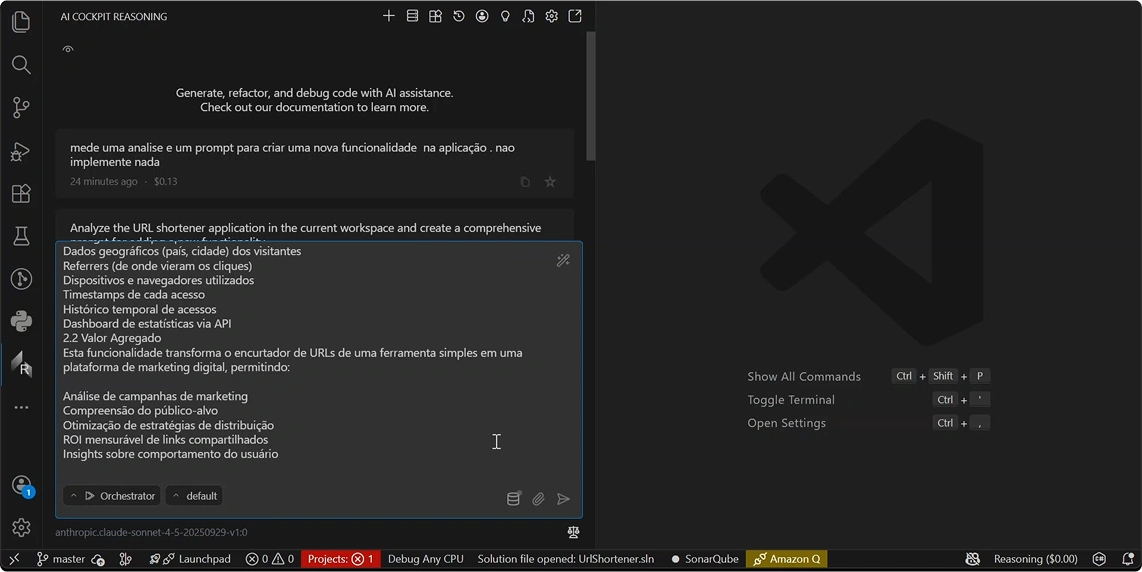Open the chat history clock icon
Image resolution: width=1142 pixels, height=572 pixels.
tap(459, 16)
